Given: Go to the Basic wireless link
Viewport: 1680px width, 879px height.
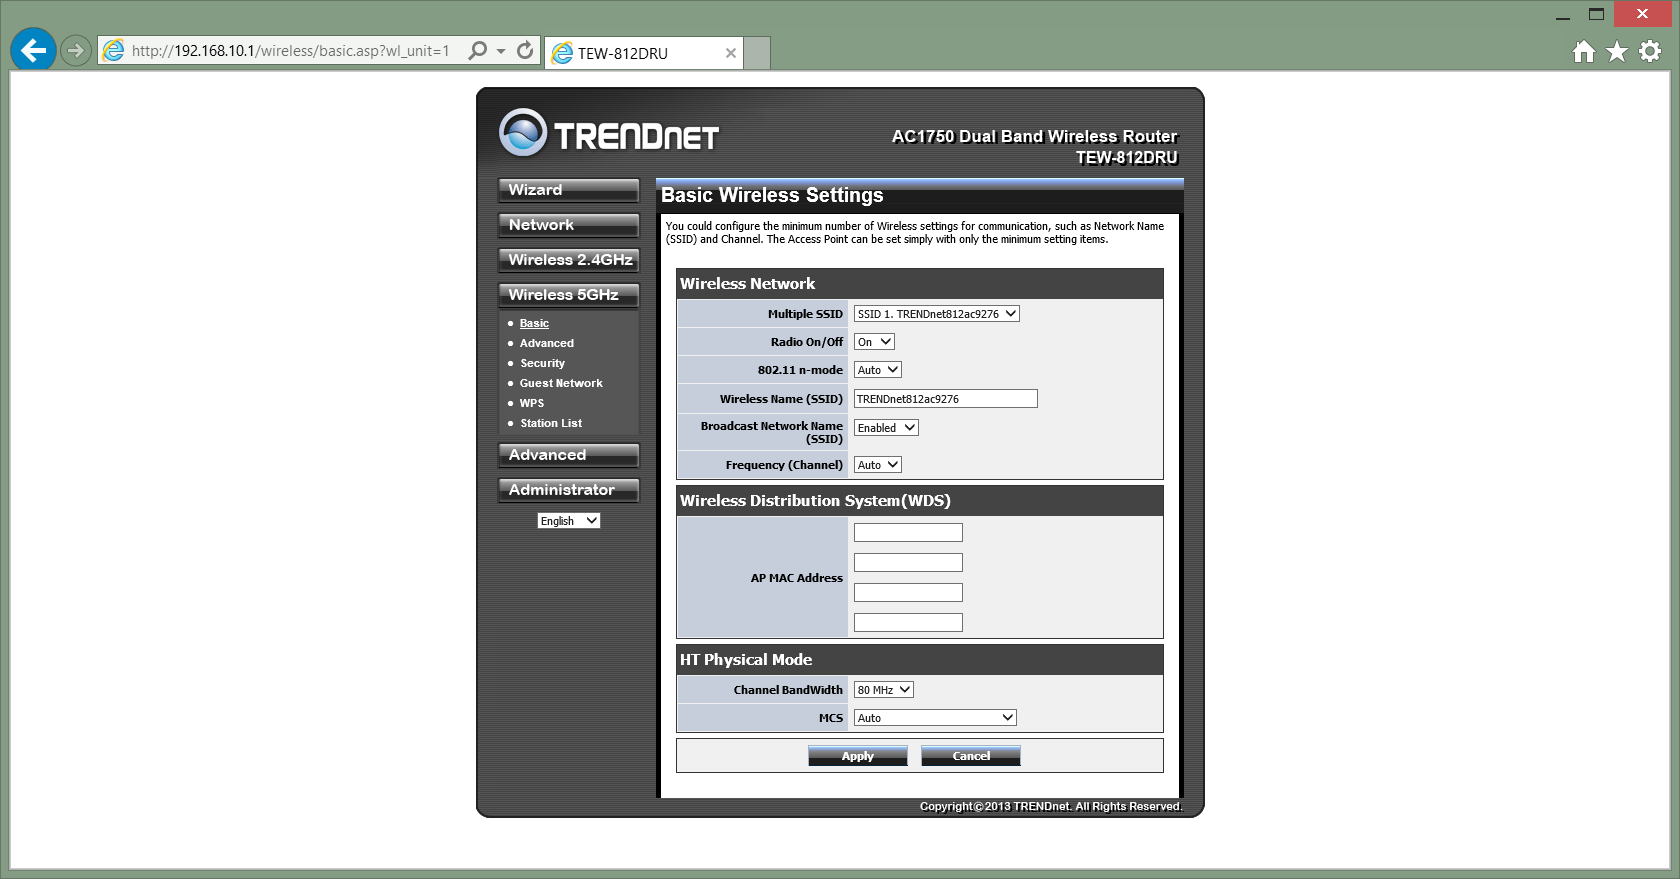Looking at the screenshot, I should point(534,323).
